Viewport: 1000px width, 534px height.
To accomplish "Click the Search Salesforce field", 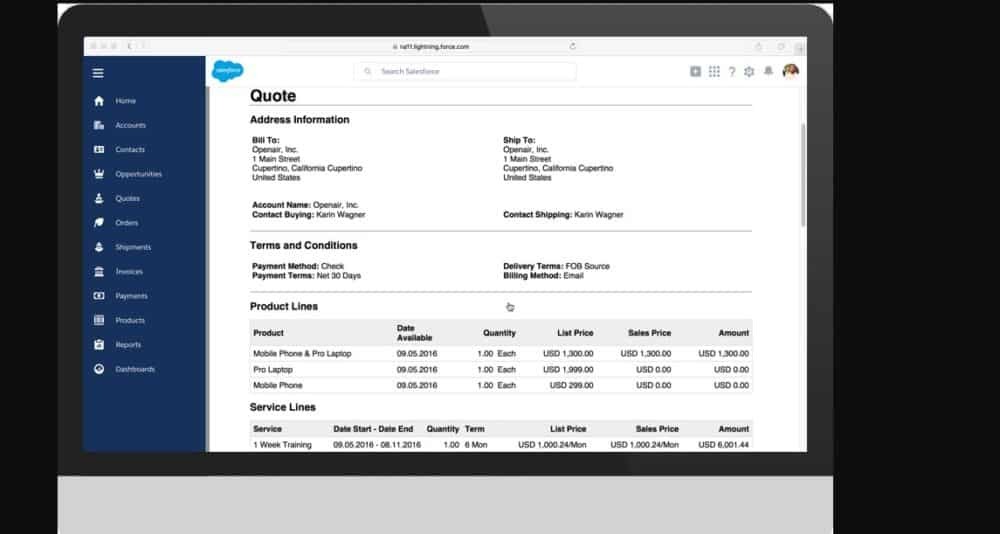I will pos(465,72).
